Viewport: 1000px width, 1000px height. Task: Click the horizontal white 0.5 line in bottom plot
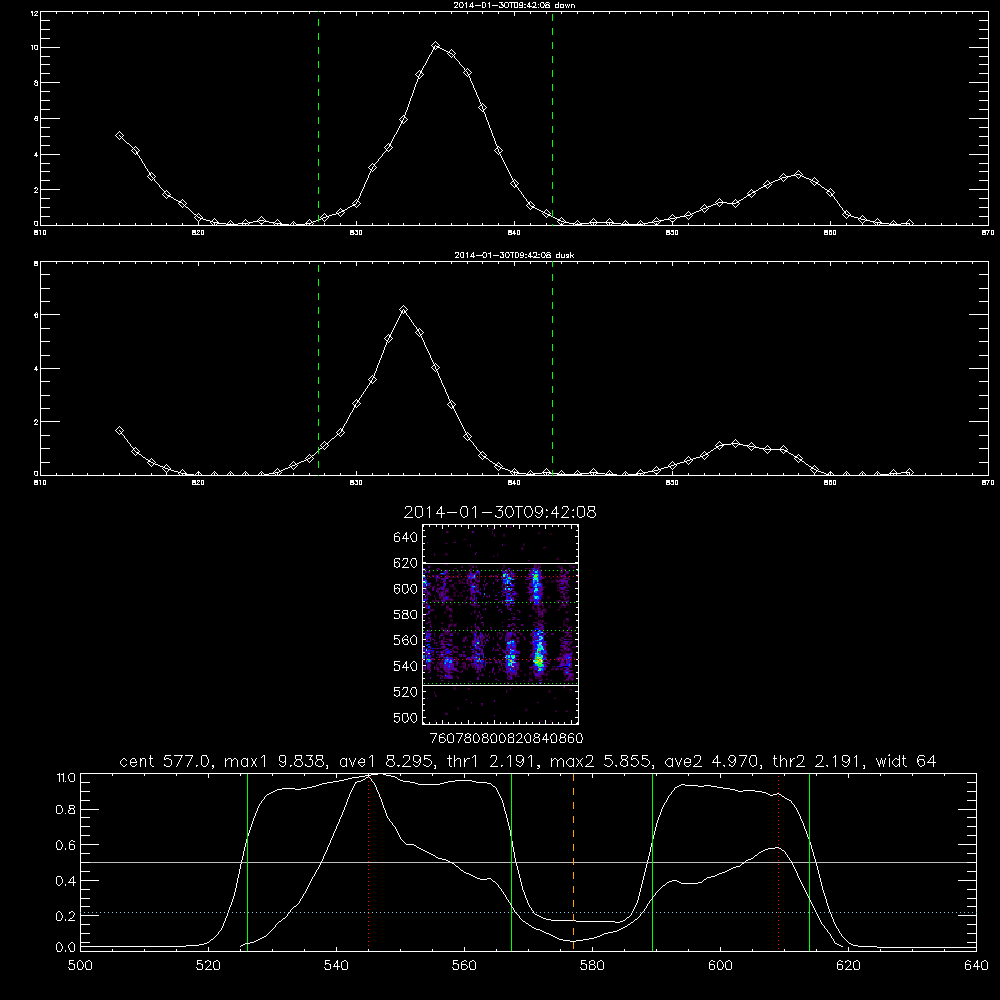[x=528, y=862]
